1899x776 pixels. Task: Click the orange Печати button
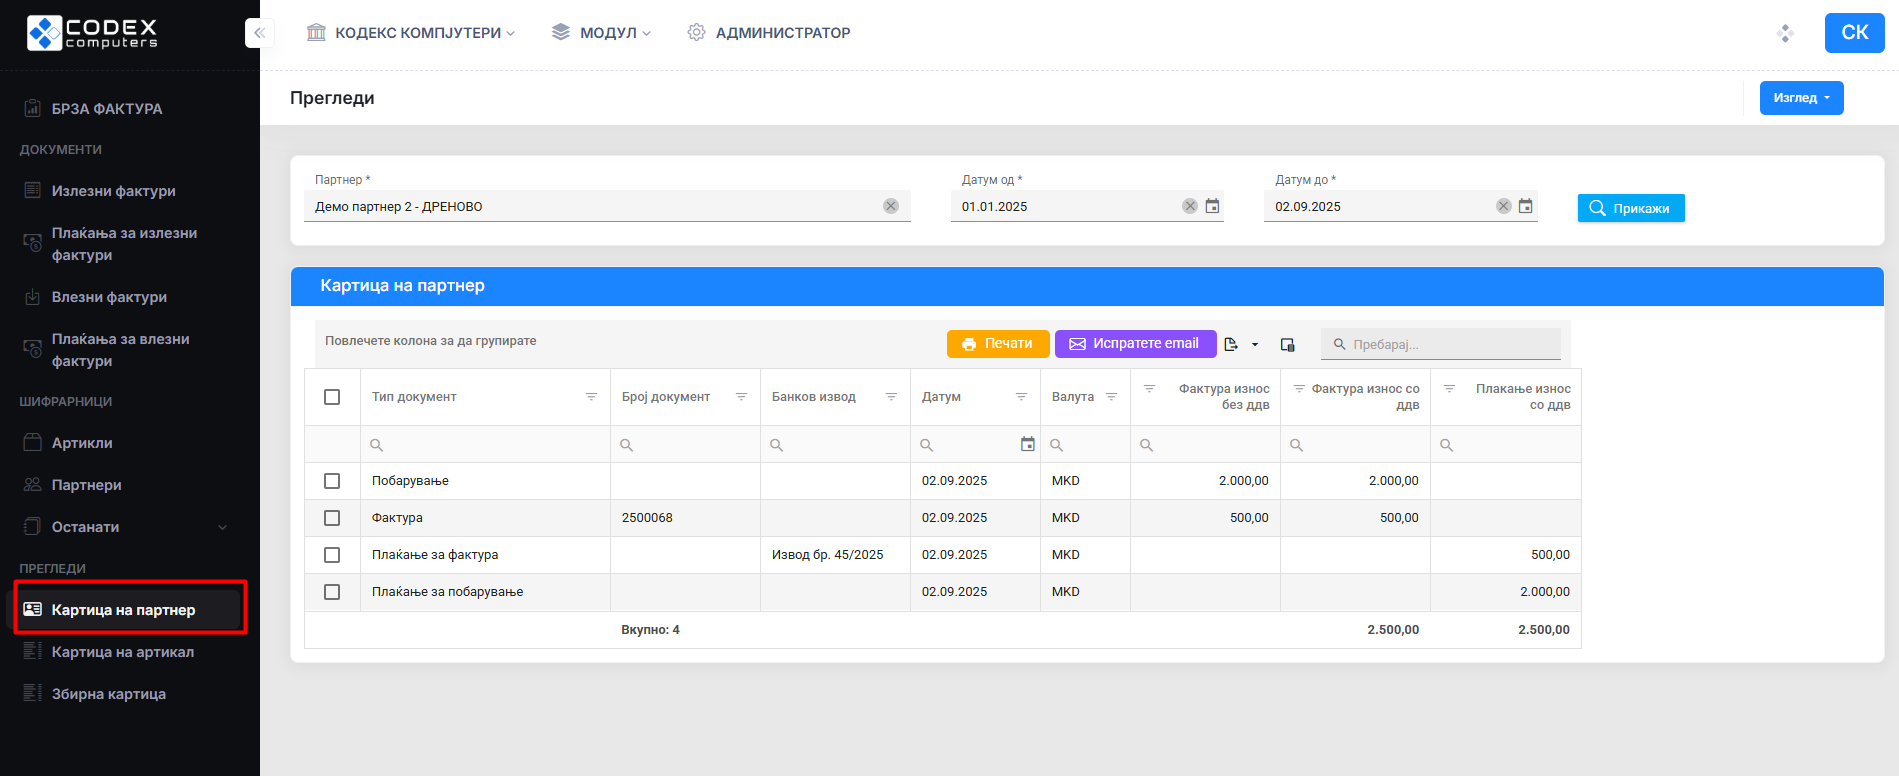997,344
